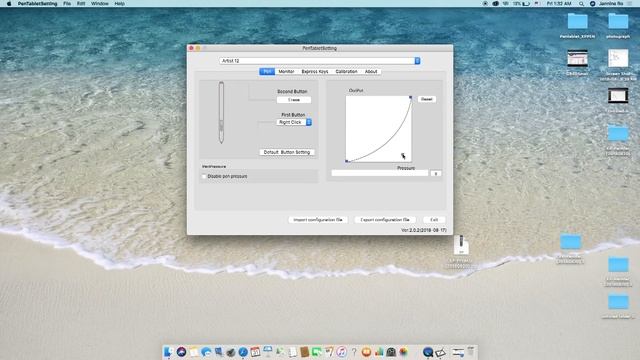Click the Wi-Fi menu bar icon
This screenshot has width=640, height=360.
[505, 4]
